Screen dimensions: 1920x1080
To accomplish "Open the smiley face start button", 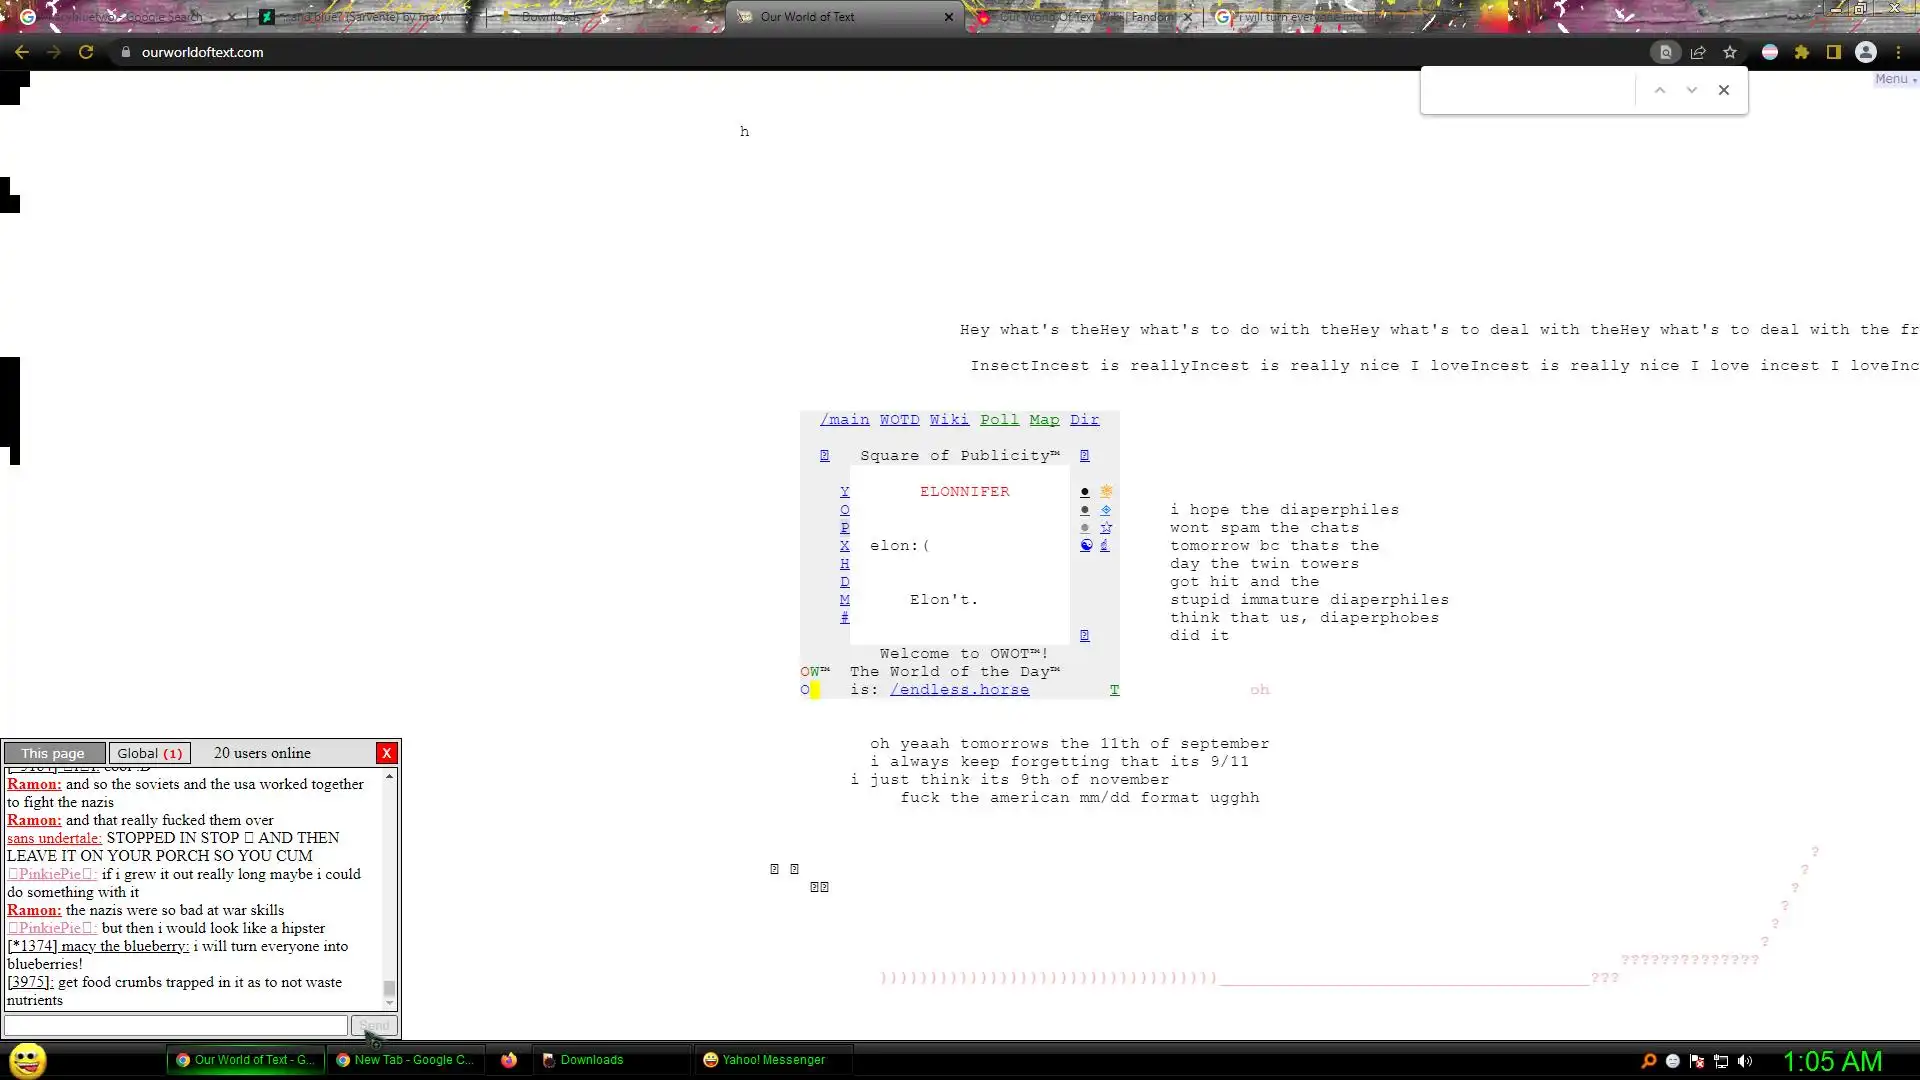I will [27, 1060].
